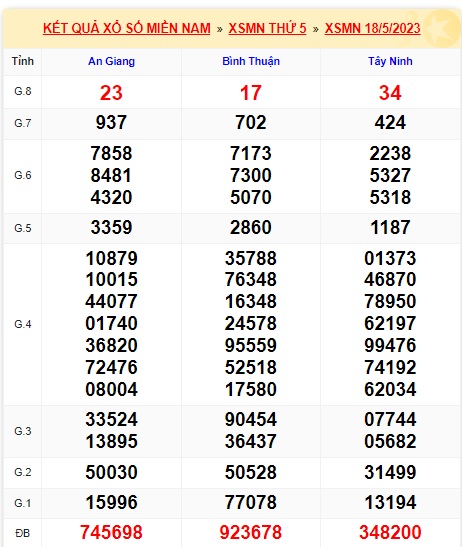Screen dimensions: 462x547
Task: Click An Giang G.1 number 15996
Action: pos(111,503)
